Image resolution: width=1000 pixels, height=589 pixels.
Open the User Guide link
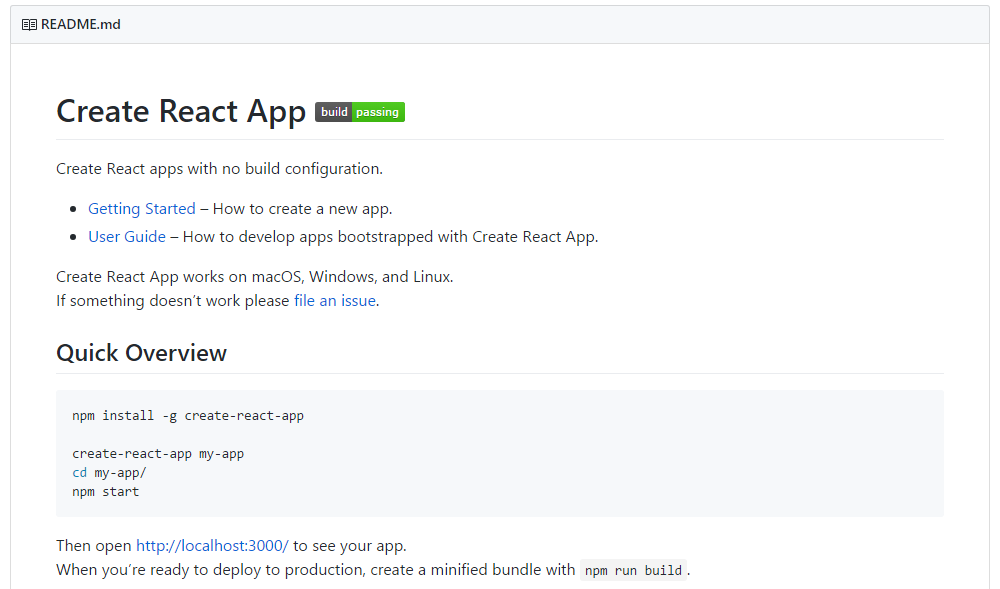coord(127,237)
